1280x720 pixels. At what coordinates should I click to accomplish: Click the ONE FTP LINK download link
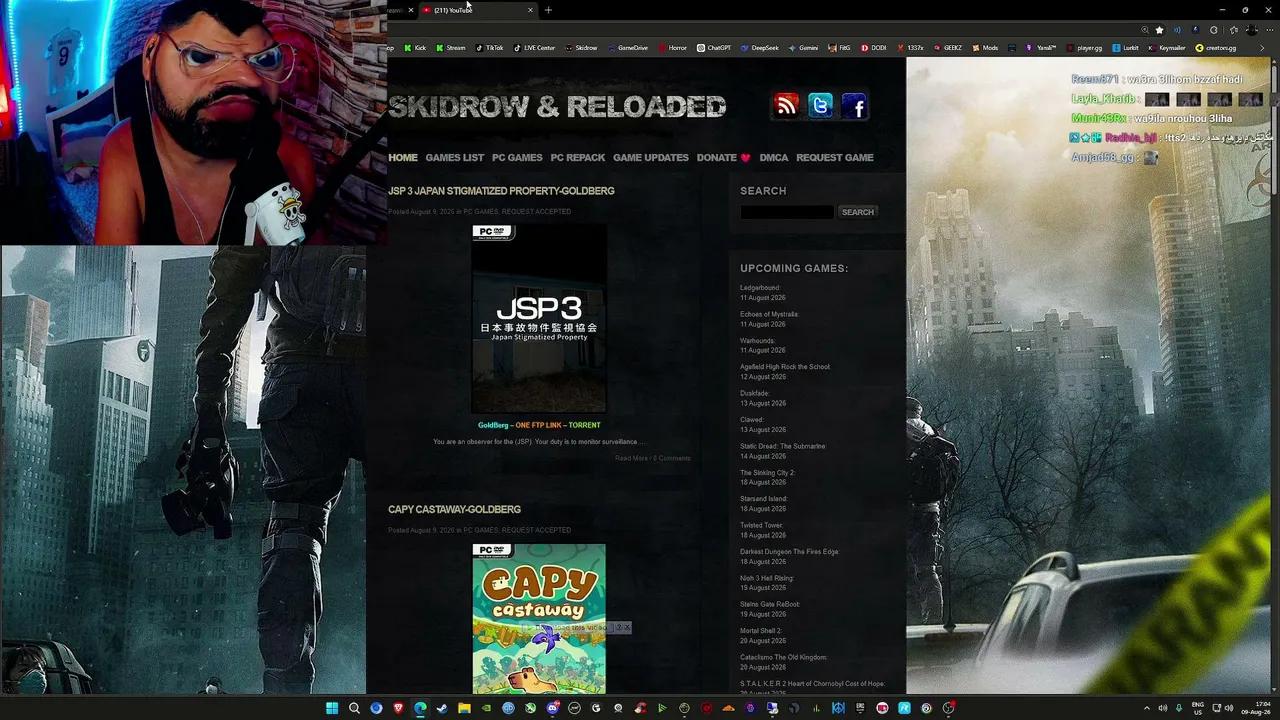(x=539, y=425)
